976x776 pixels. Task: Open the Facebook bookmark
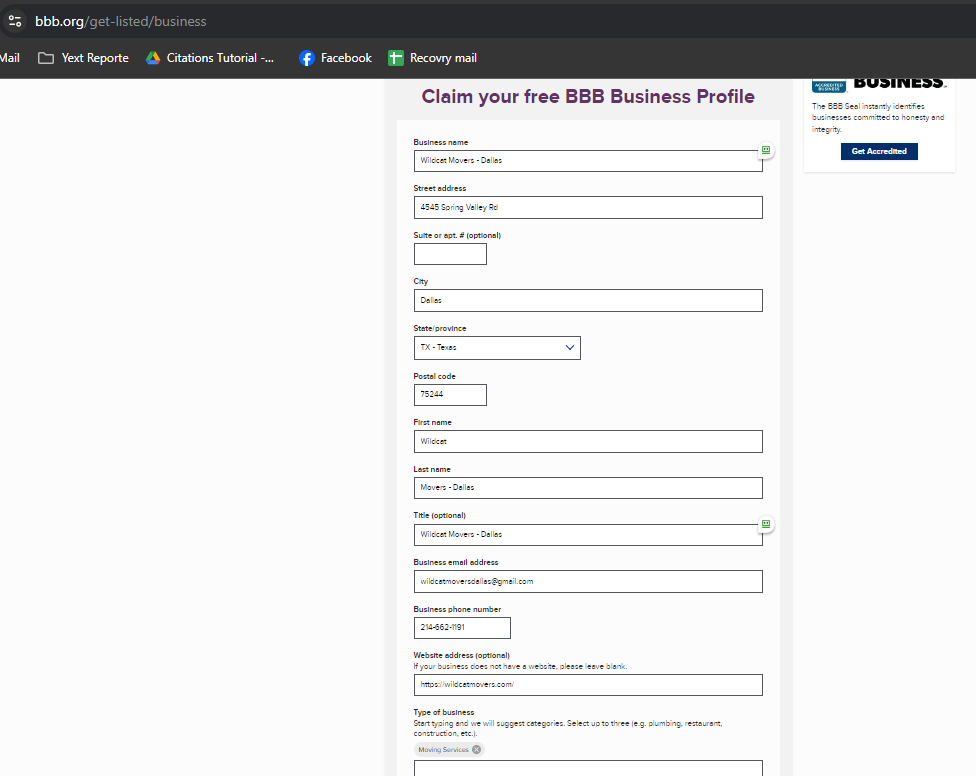click(x=335, y=58)
